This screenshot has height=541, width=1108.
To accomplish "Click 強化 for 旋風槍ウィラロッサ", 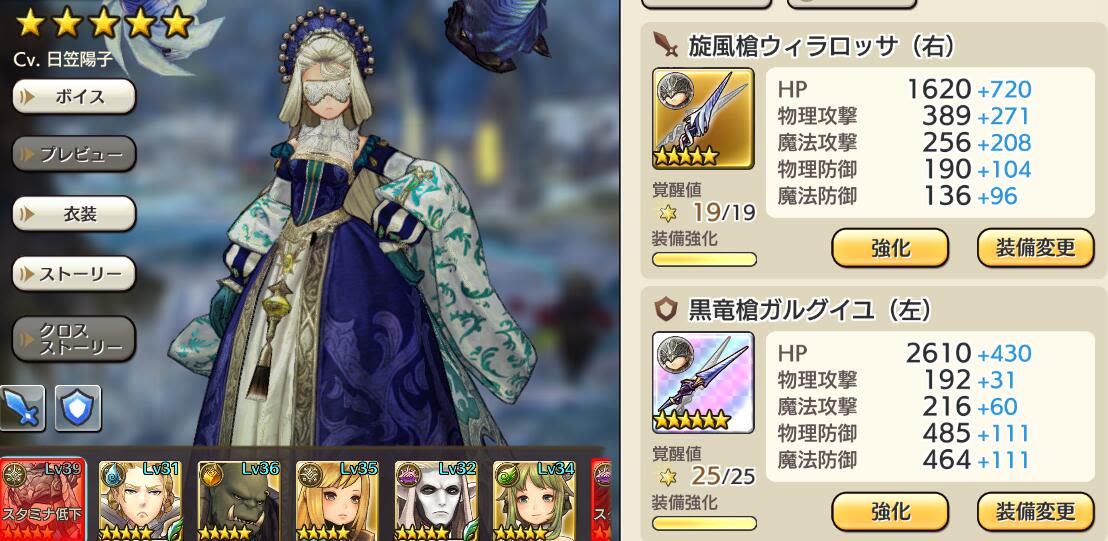I will pos(890,248).
